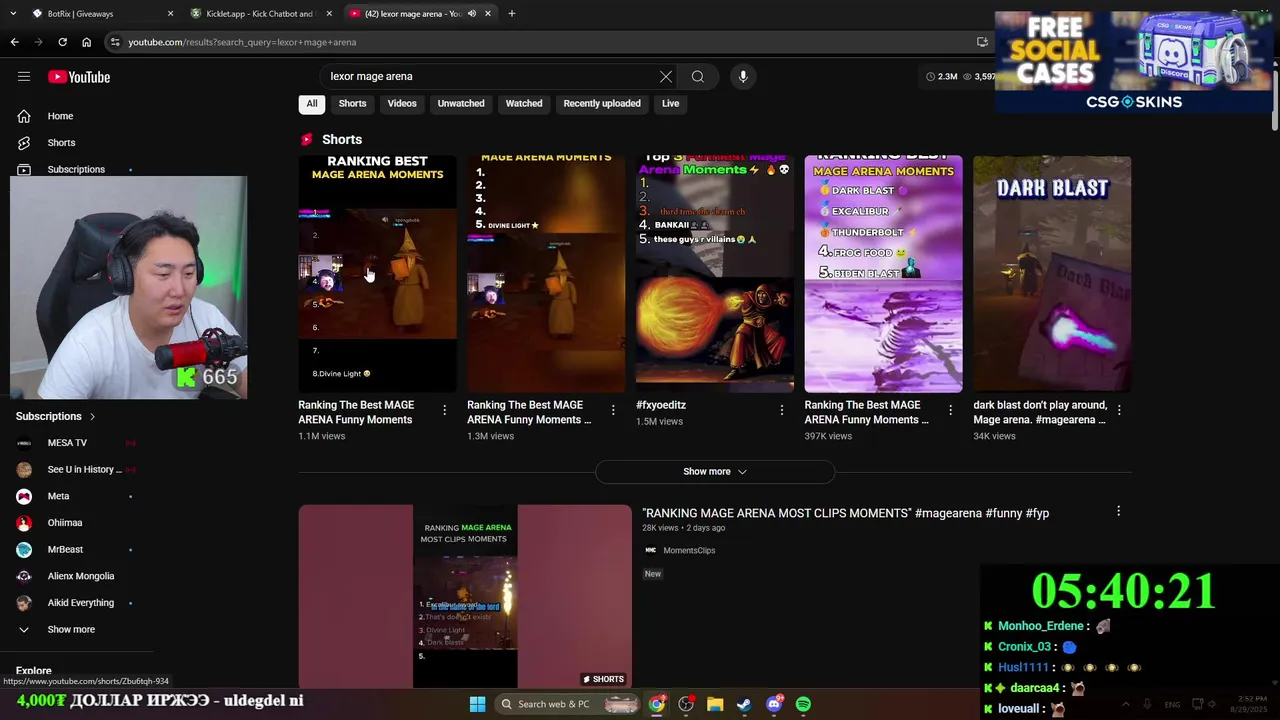
Task: Open the Ohiimaa channel
Action: (65, 523)
